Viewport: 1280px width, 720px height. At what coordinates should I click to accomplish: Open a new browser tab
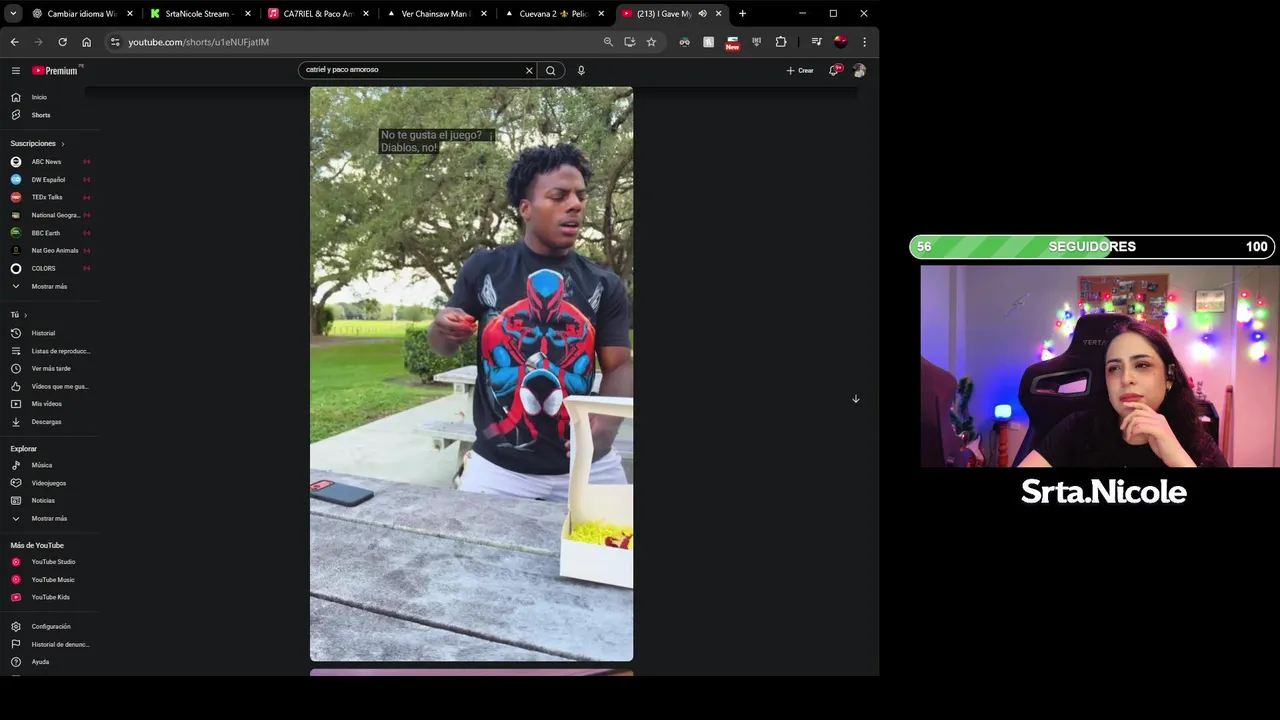coord(742,14)
